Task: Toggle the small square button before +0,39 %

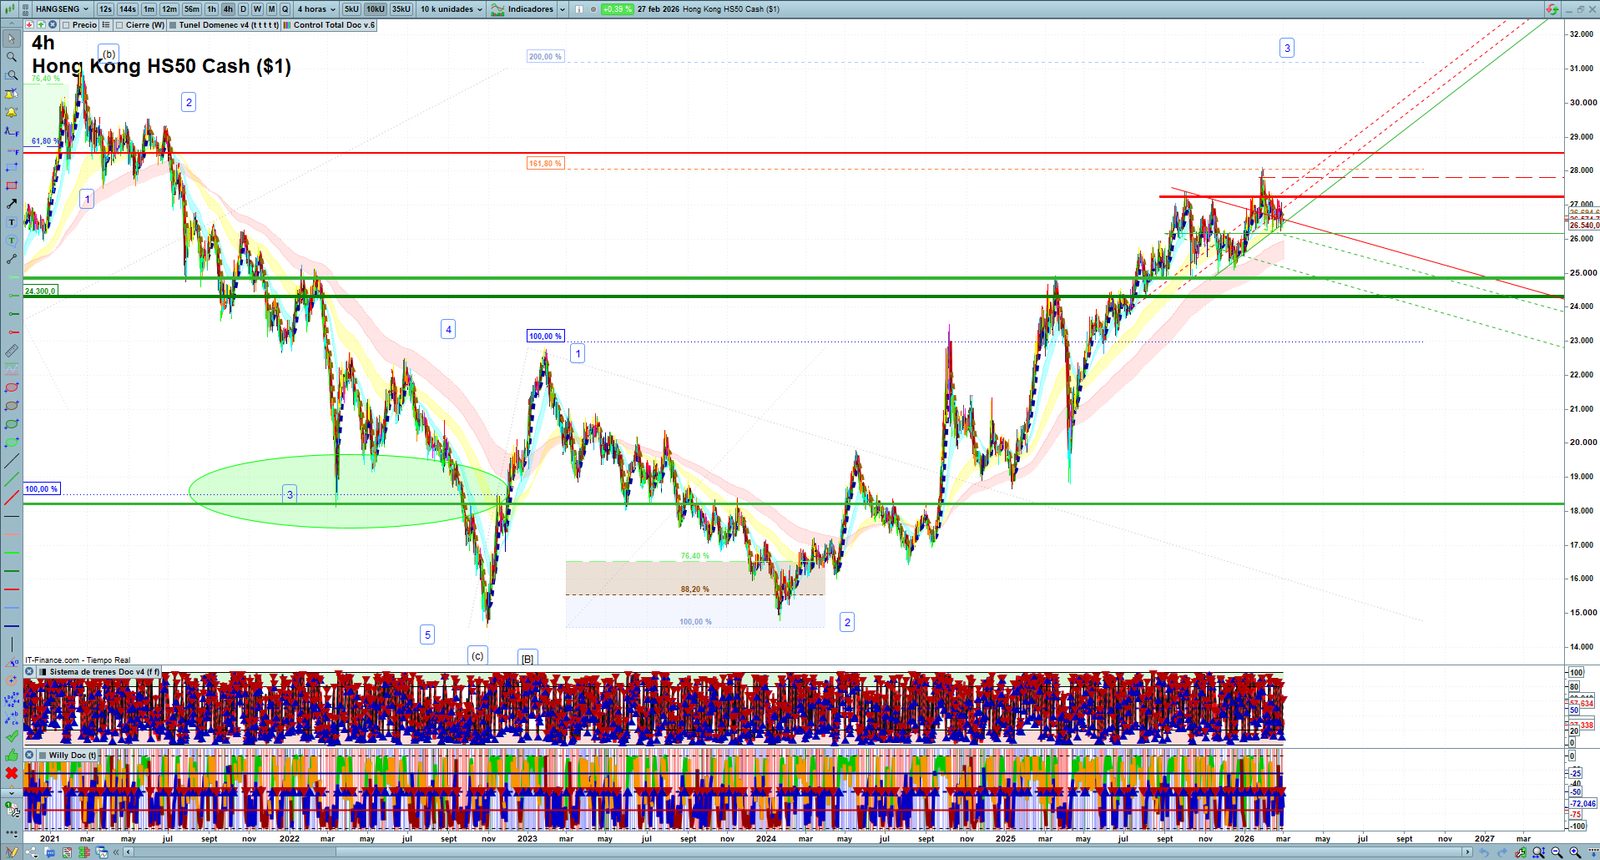Action: pyautogui.click(x=579, y=9)
